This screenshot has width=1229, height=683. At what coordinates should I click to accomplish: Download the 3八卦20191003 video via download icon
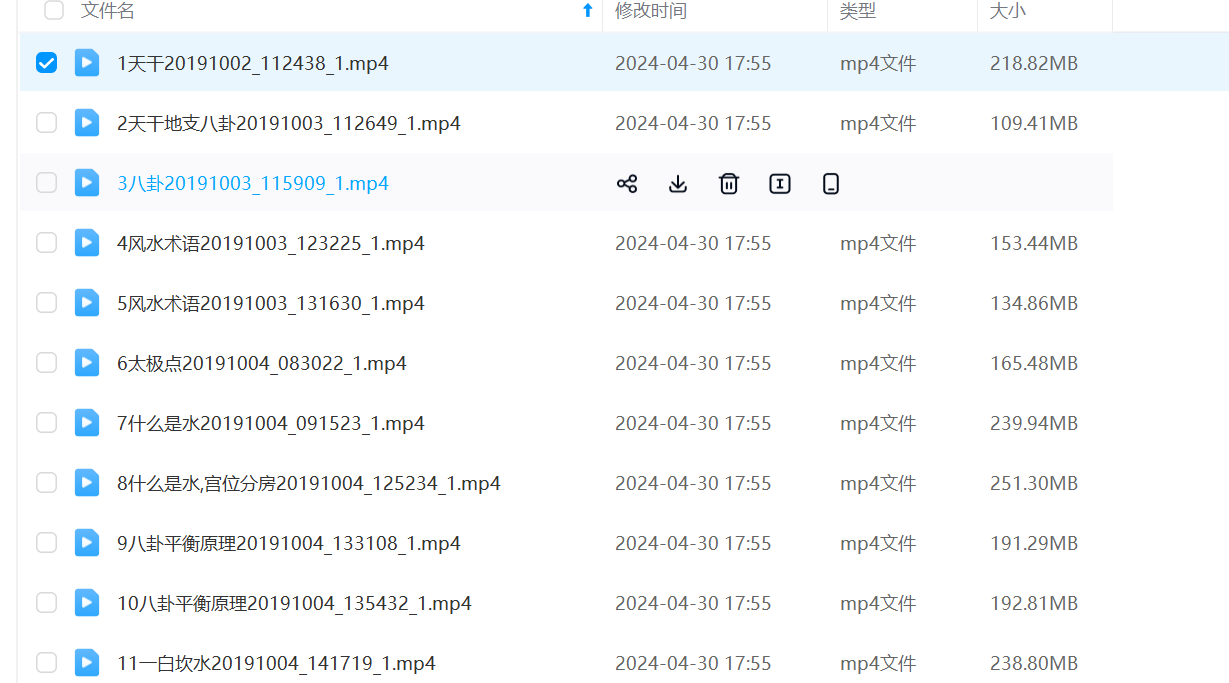(678, 183)
